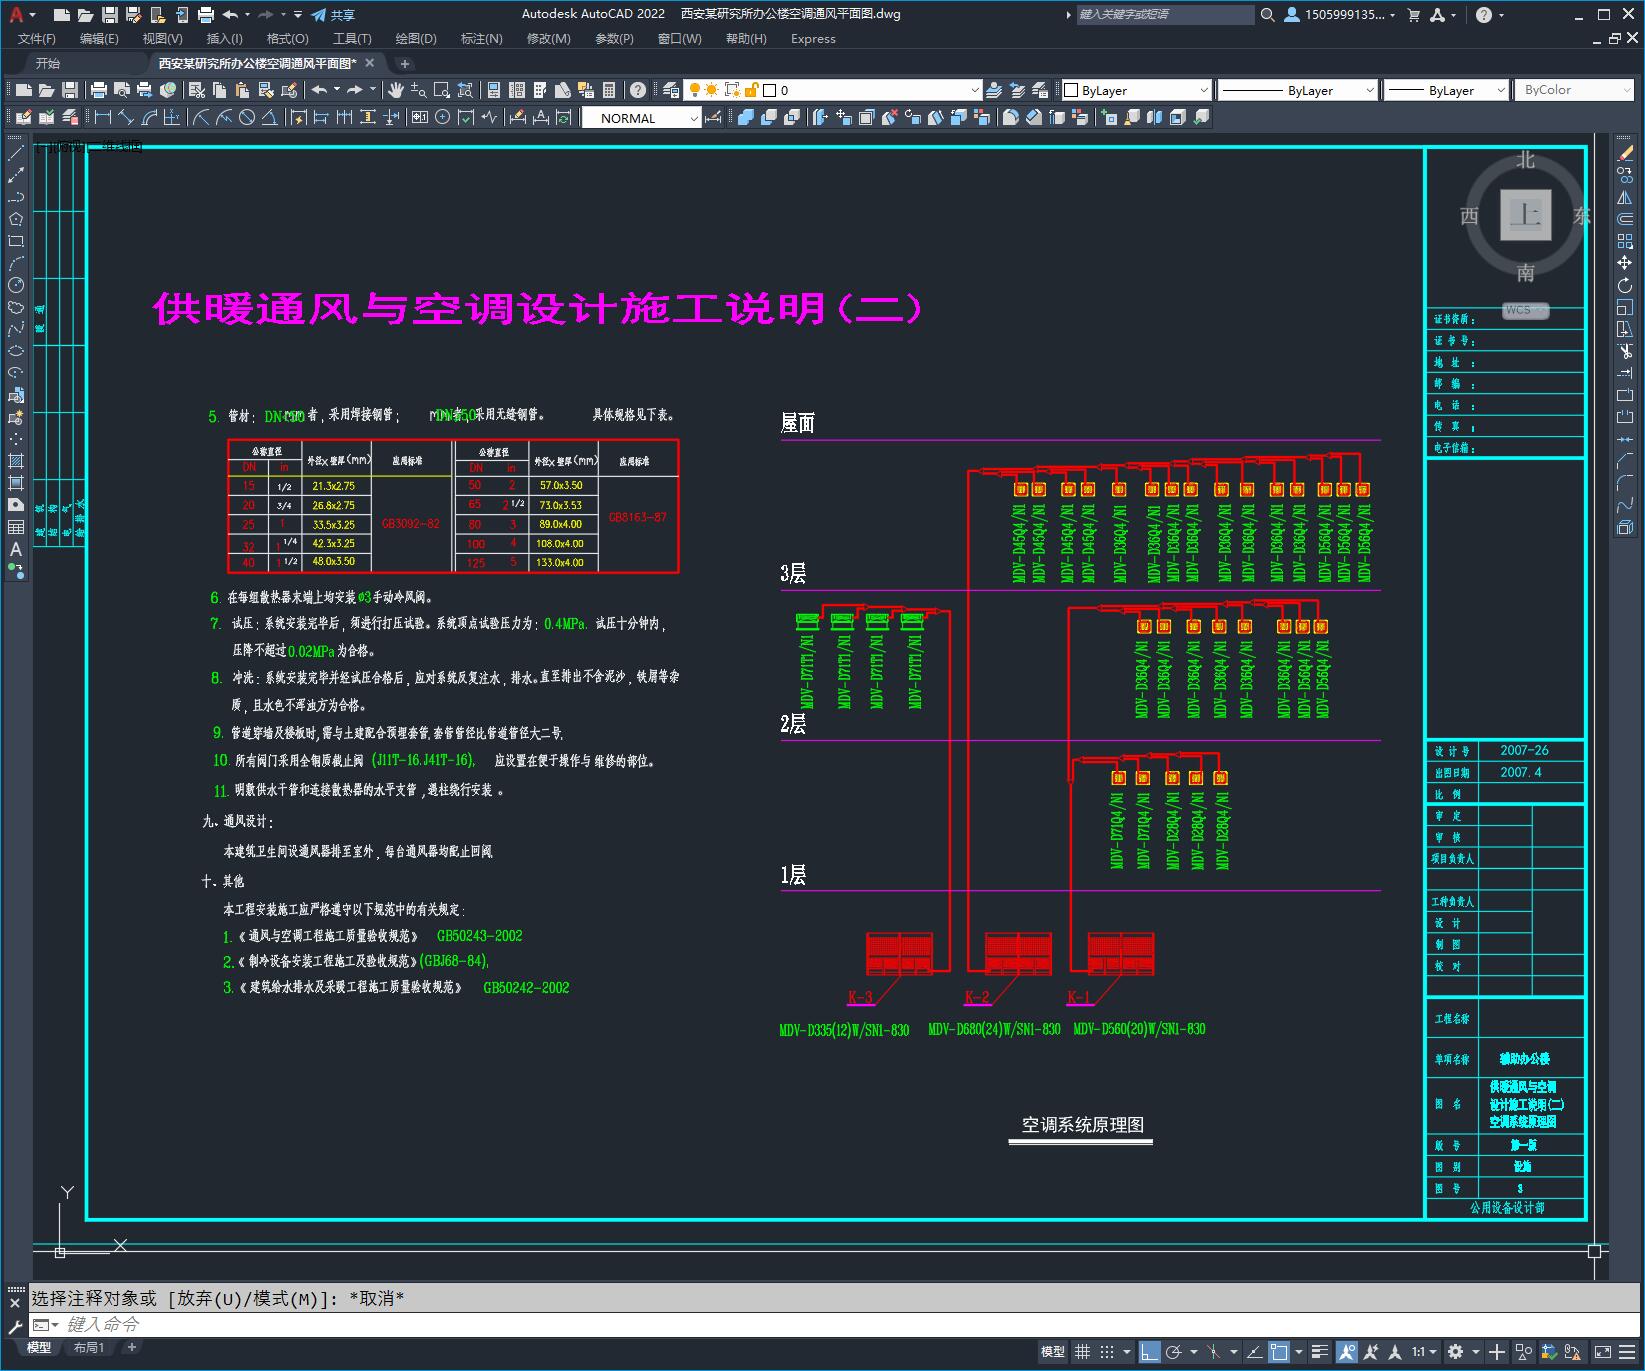Open the QuickCalc calculator icon

tap(609, 90)
